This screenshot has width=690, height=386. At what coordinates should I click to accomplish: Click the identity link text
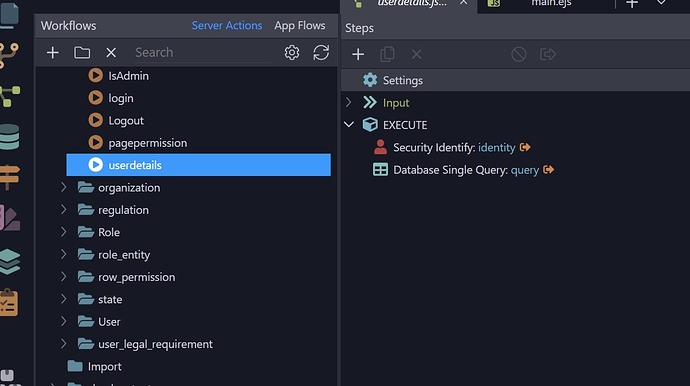coord(496,147)
